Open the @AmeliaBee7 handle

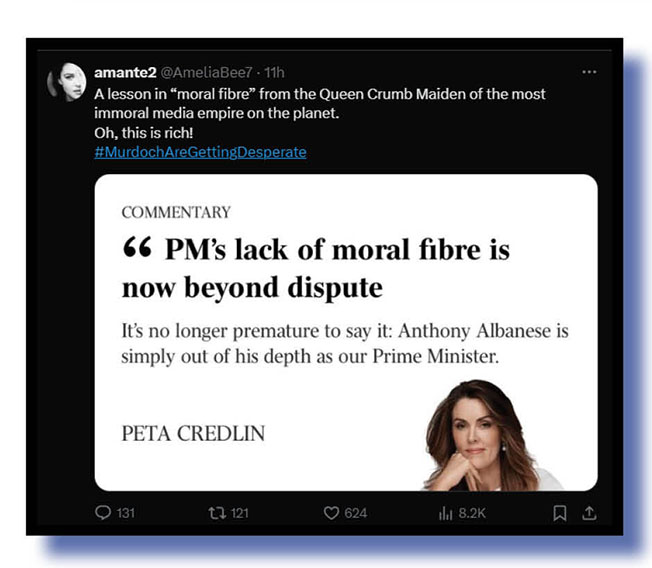pyautogui.click(x=206, y=72)
